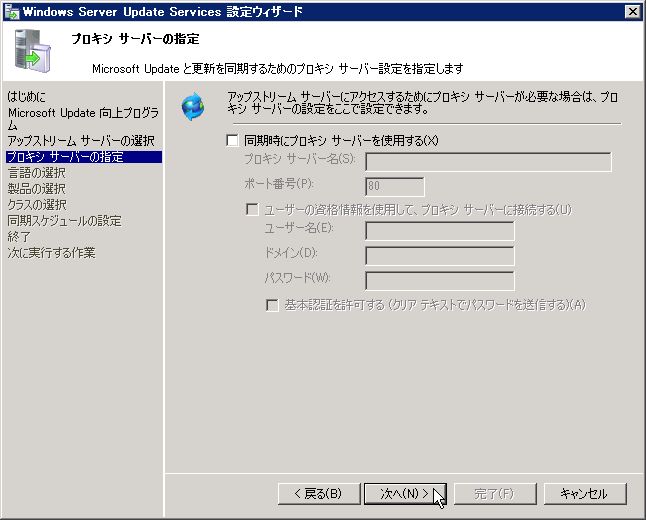Select 同期スケジュールの設定 step

click(x=65, y=221)
